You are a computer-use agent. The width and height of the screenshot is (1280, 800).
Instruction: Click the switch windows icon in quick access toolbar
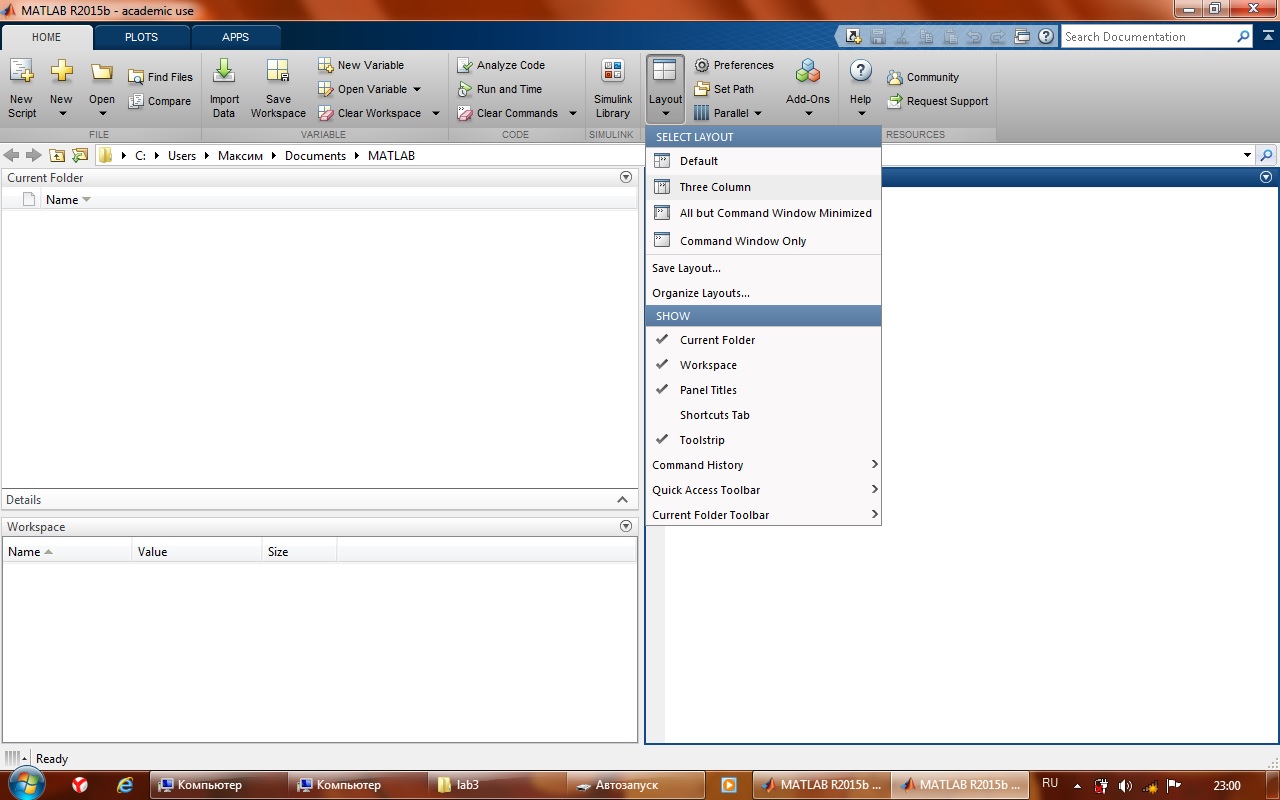(x=1021, y=37)
